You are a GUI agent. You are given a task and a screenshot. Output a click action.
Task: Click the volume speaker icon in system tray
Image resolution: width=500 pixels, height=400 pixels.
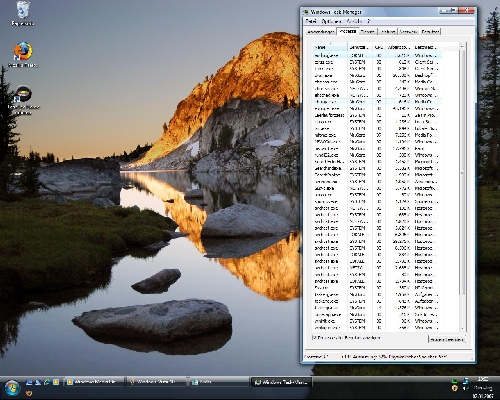[465, 388]
